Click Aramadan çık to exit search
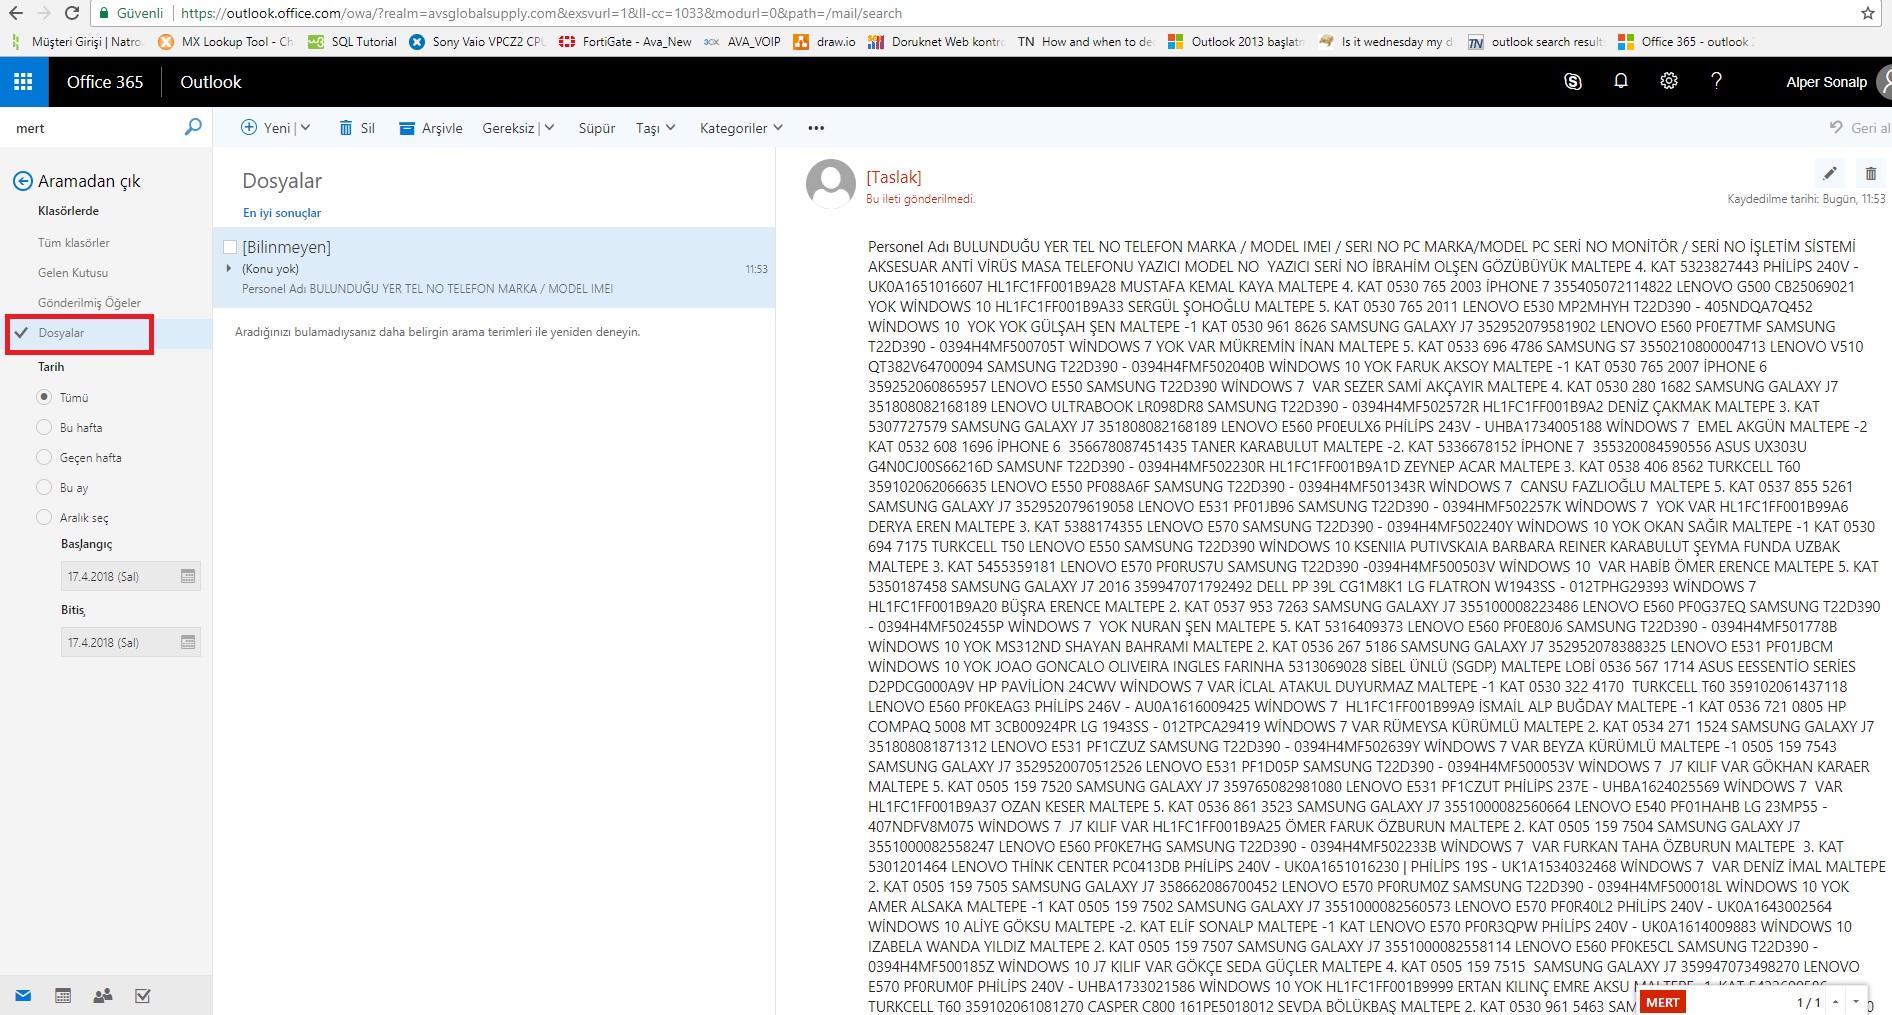 [89, 181]
